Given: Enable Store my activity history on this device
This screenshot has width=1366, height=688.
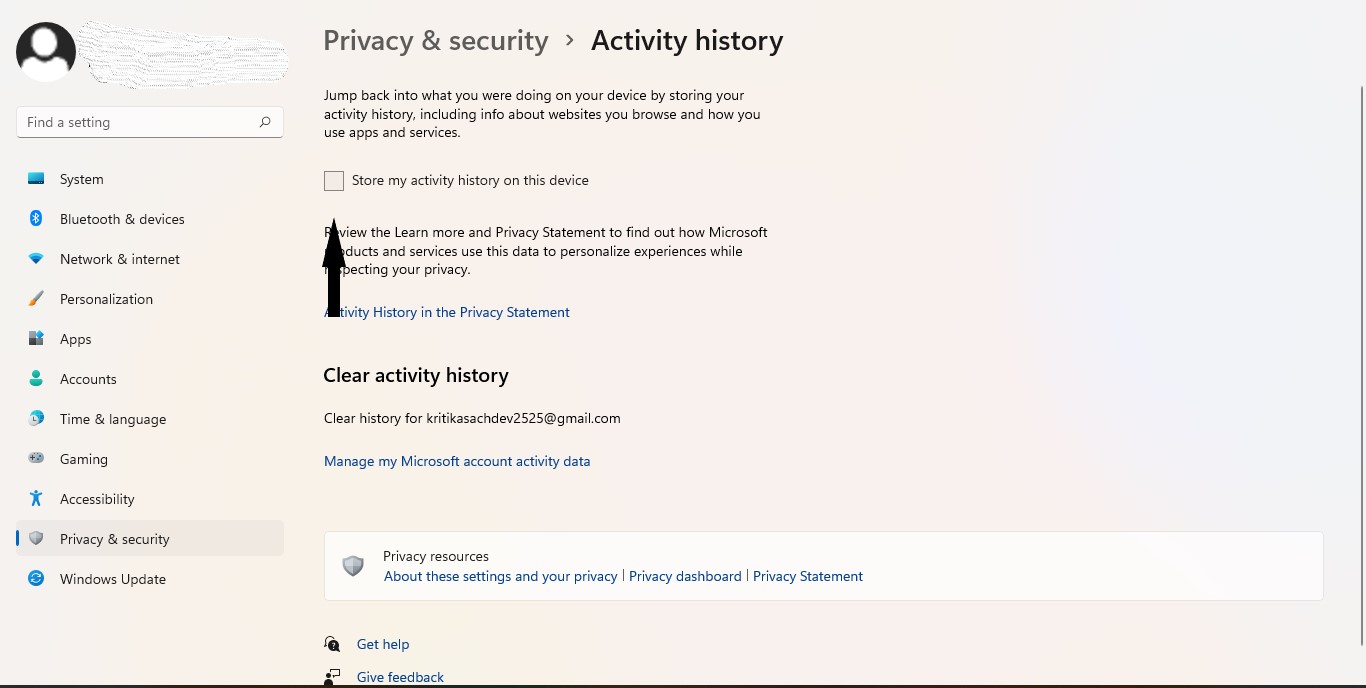Looking at the screenshot, I should coord(333,180).
